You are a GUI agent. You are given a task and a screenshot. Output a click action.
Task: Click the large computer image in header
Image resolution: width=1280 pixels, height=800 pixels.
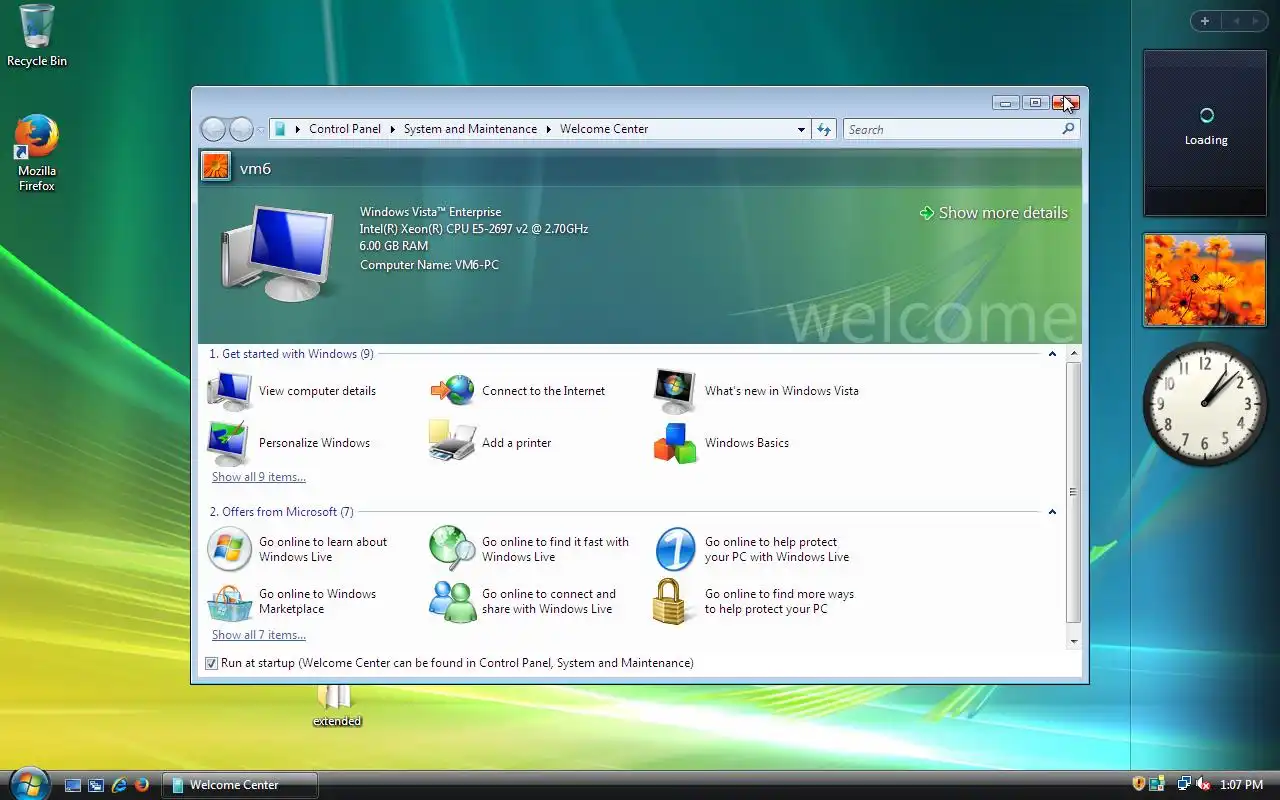pyautogui.click(x=278, y=254)
